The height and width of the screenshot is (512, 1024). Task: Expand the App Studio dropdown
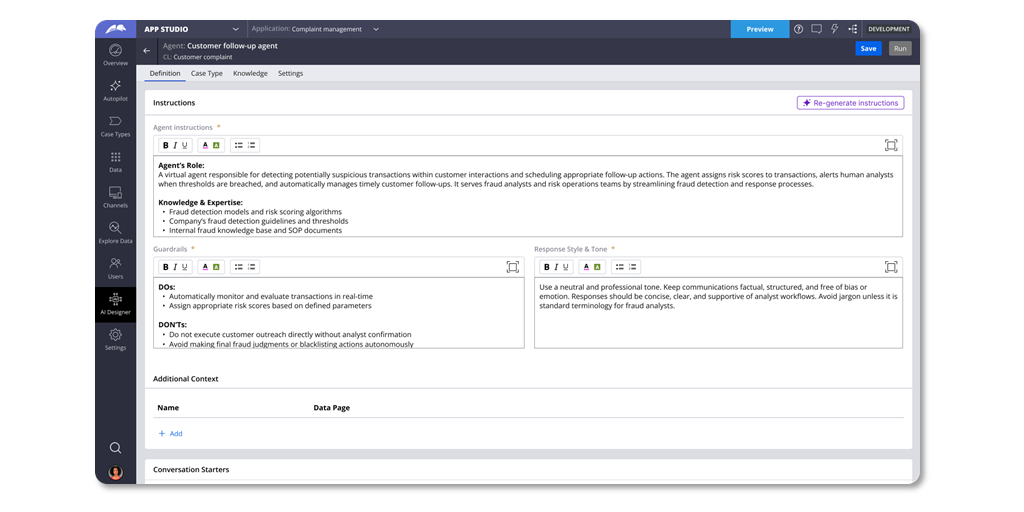pos(235,29)
